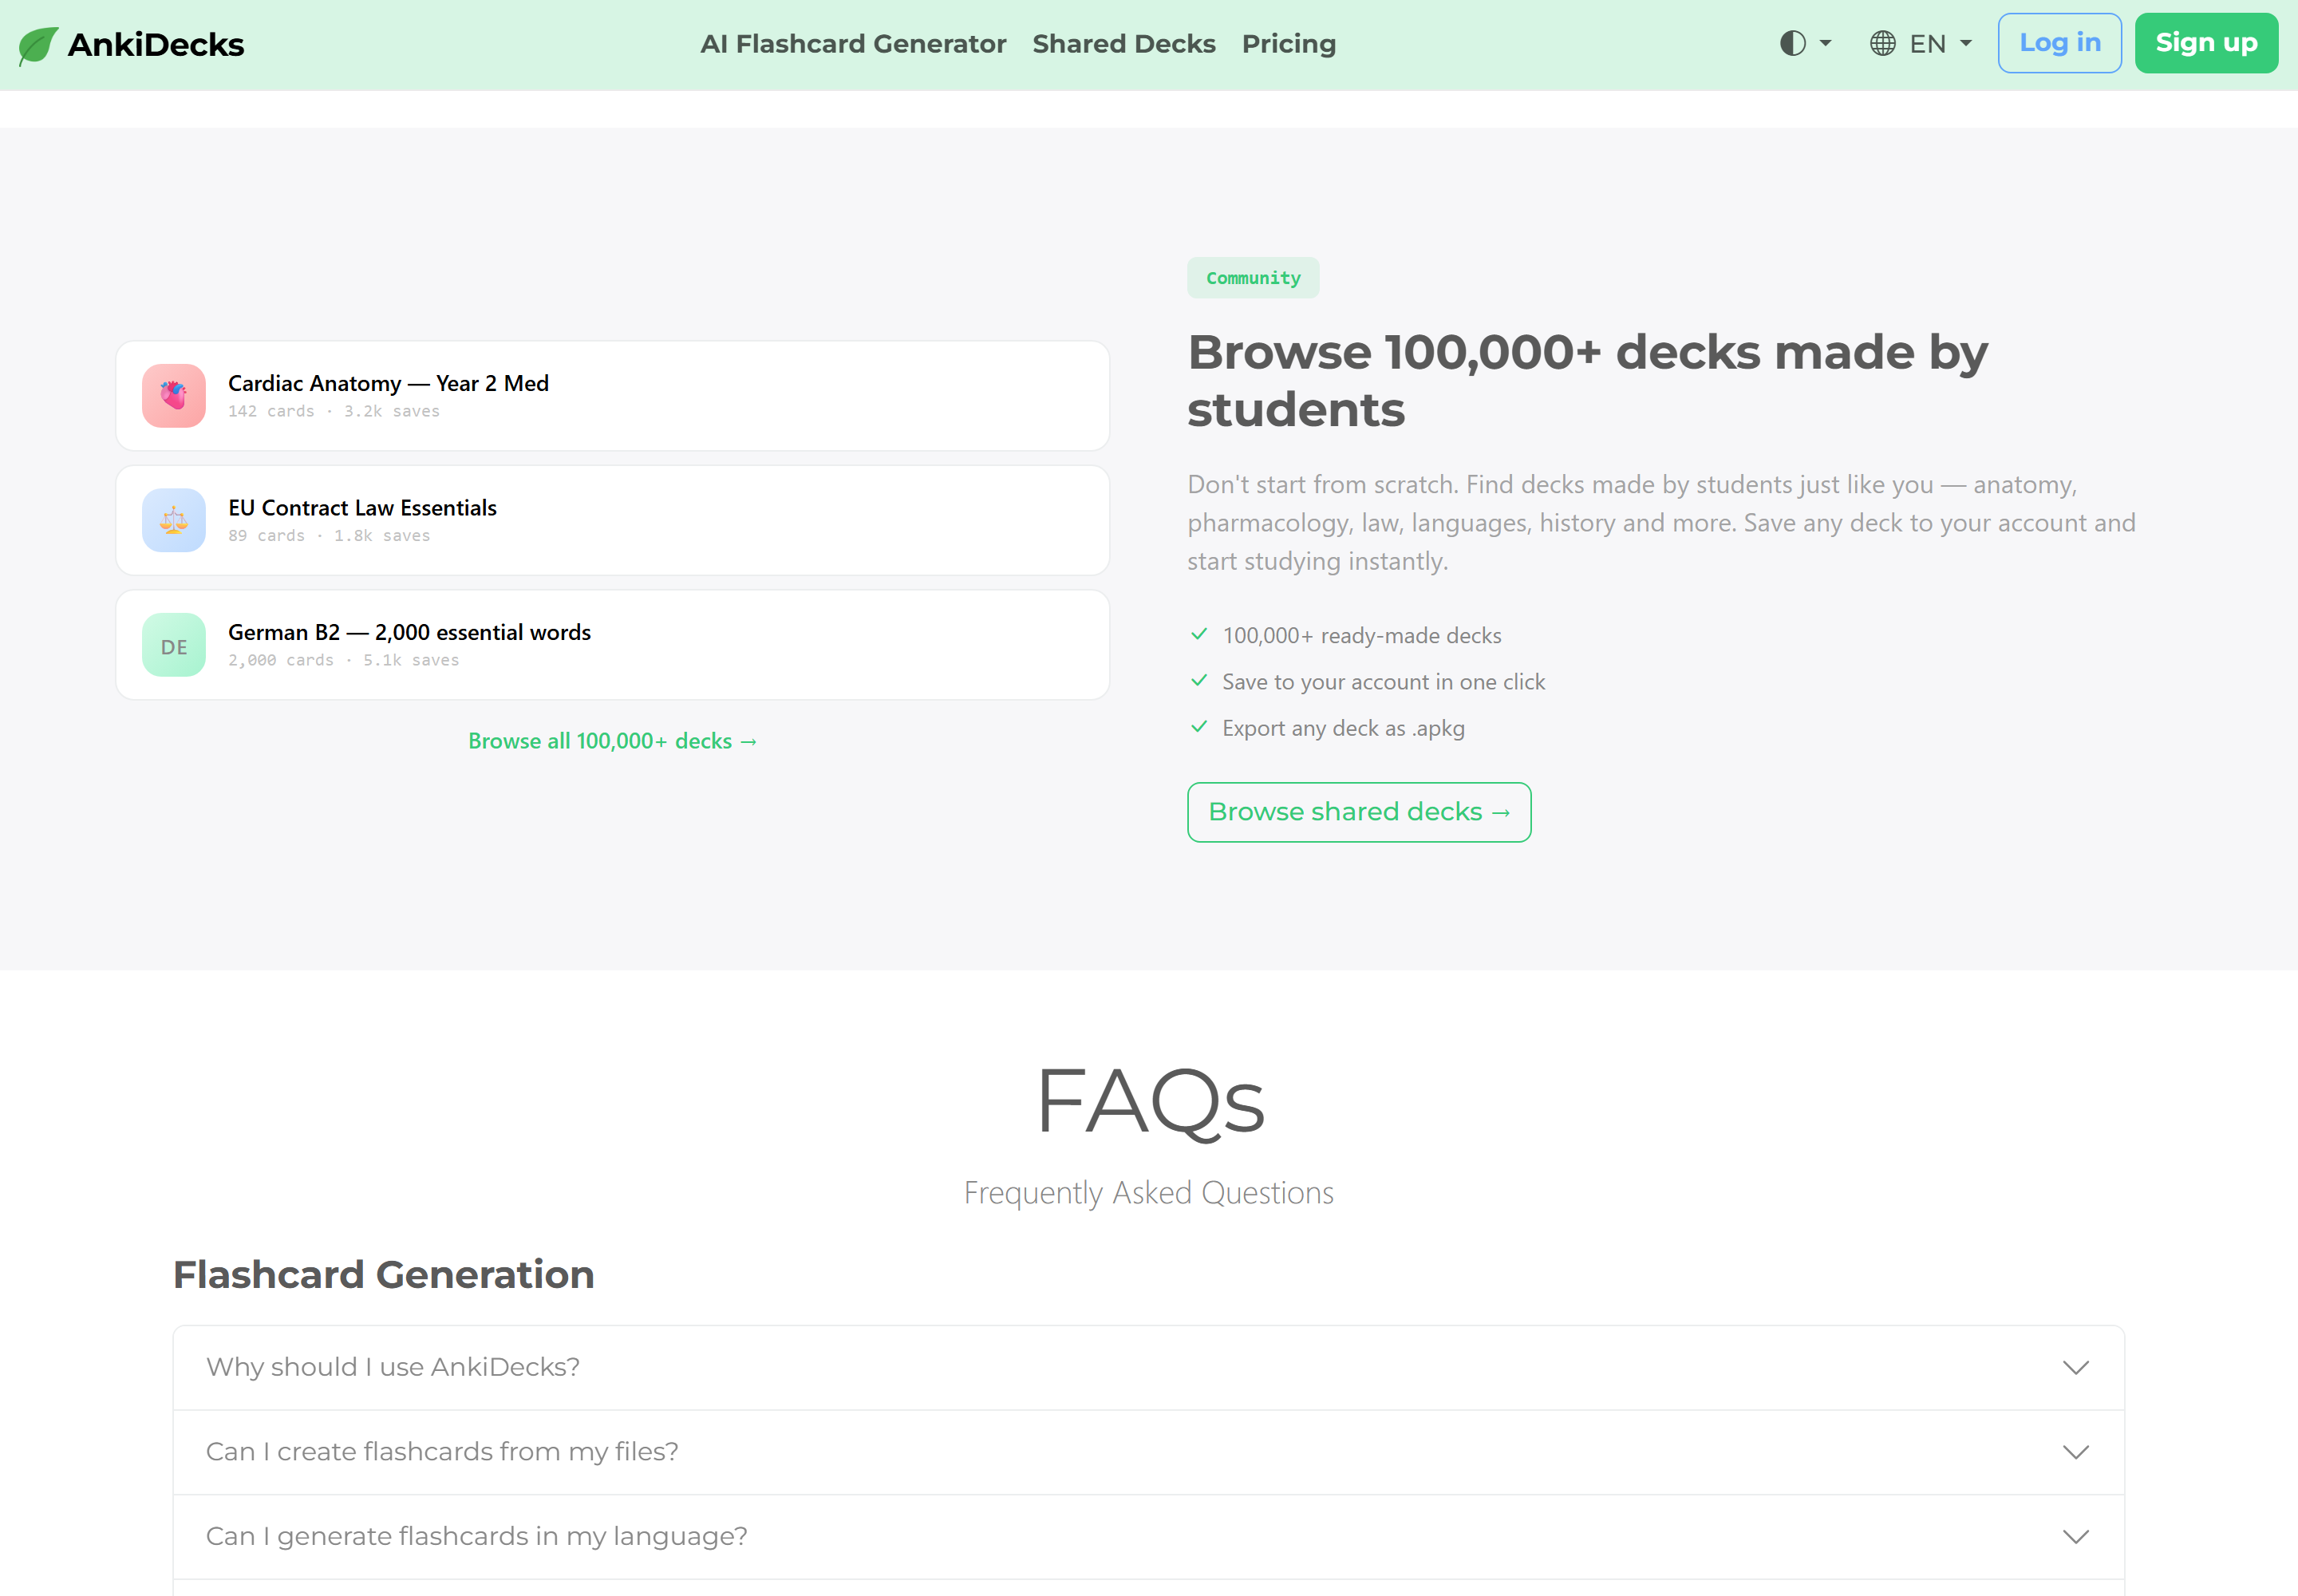The image size is (2298, 1596).
Task: Click checkmark beside Export any deck as .apkg
Action: pos(1199,727)
